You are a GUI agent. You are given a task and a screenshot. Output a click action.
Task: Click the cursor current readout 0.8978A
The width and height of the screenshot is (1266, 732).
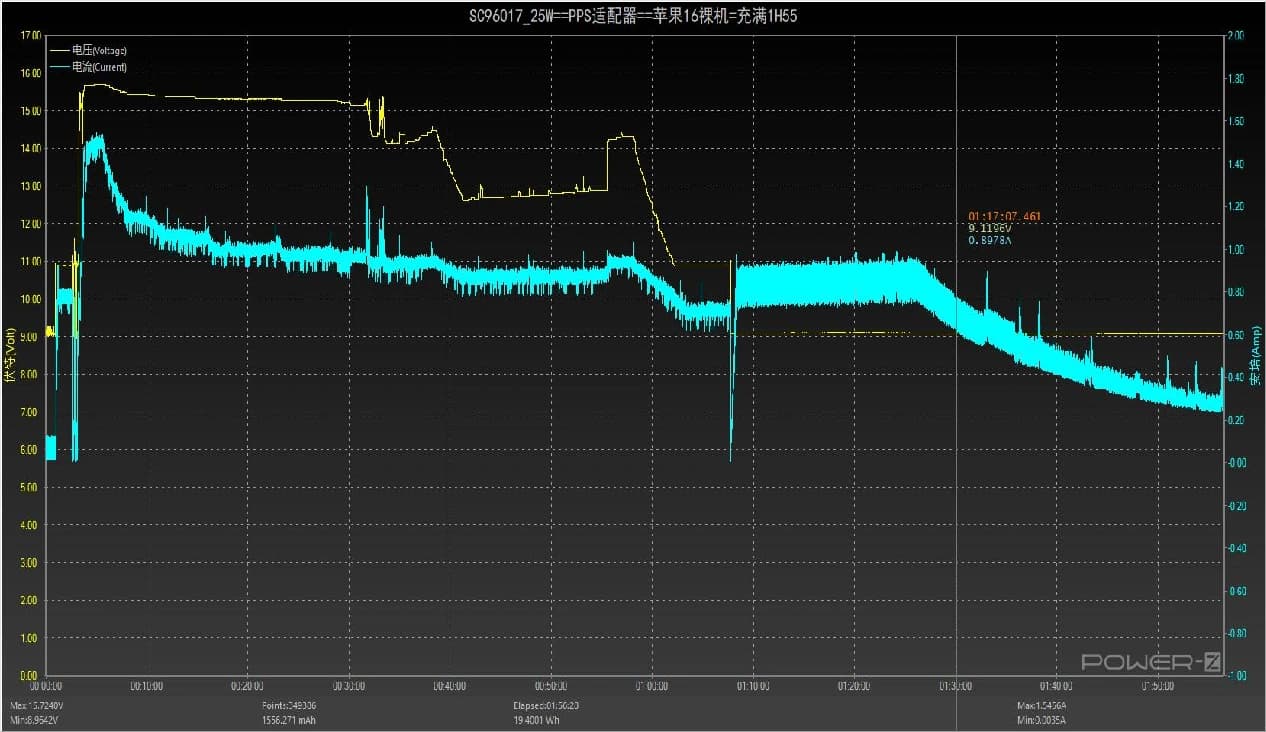point(990,240)
